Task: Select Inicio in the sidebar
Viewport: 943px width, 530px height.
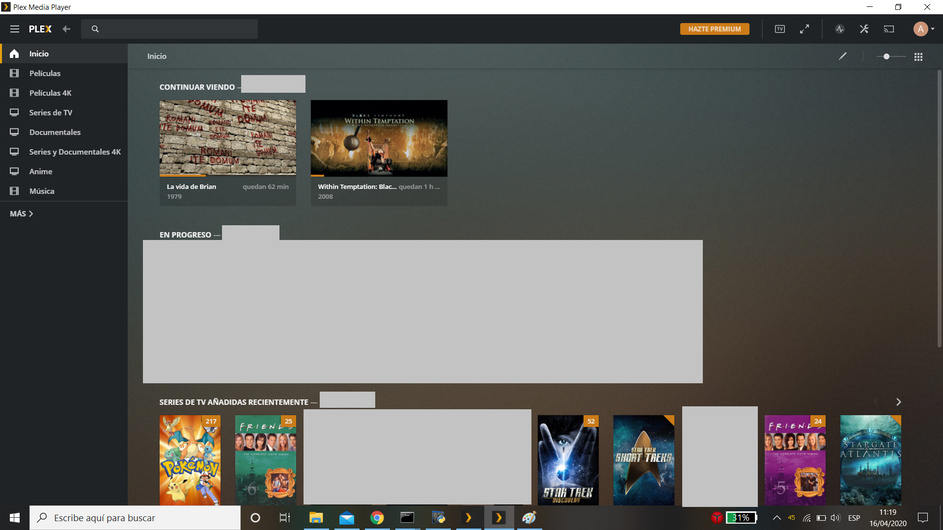Action: coord(64,54)
